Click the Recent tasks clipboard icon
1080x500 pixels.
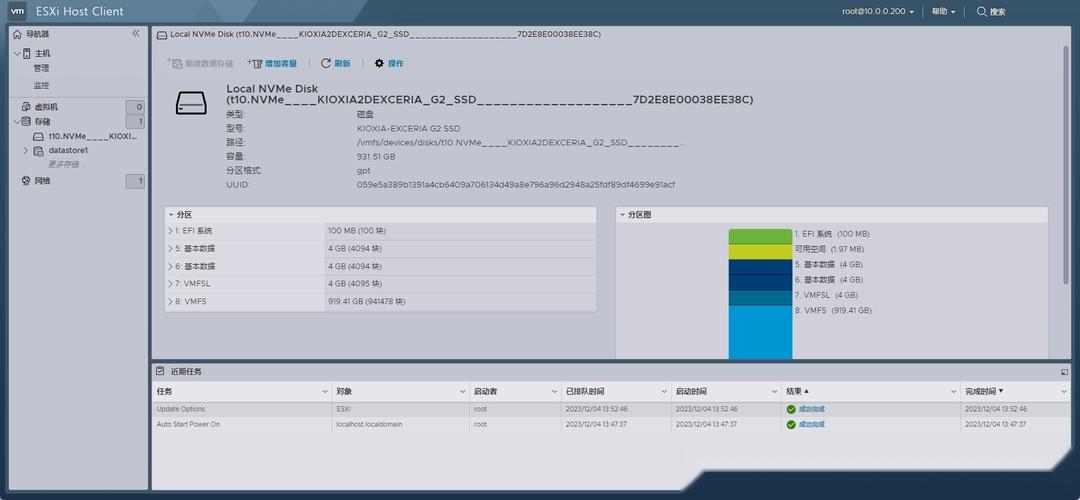tap(160, 371)
